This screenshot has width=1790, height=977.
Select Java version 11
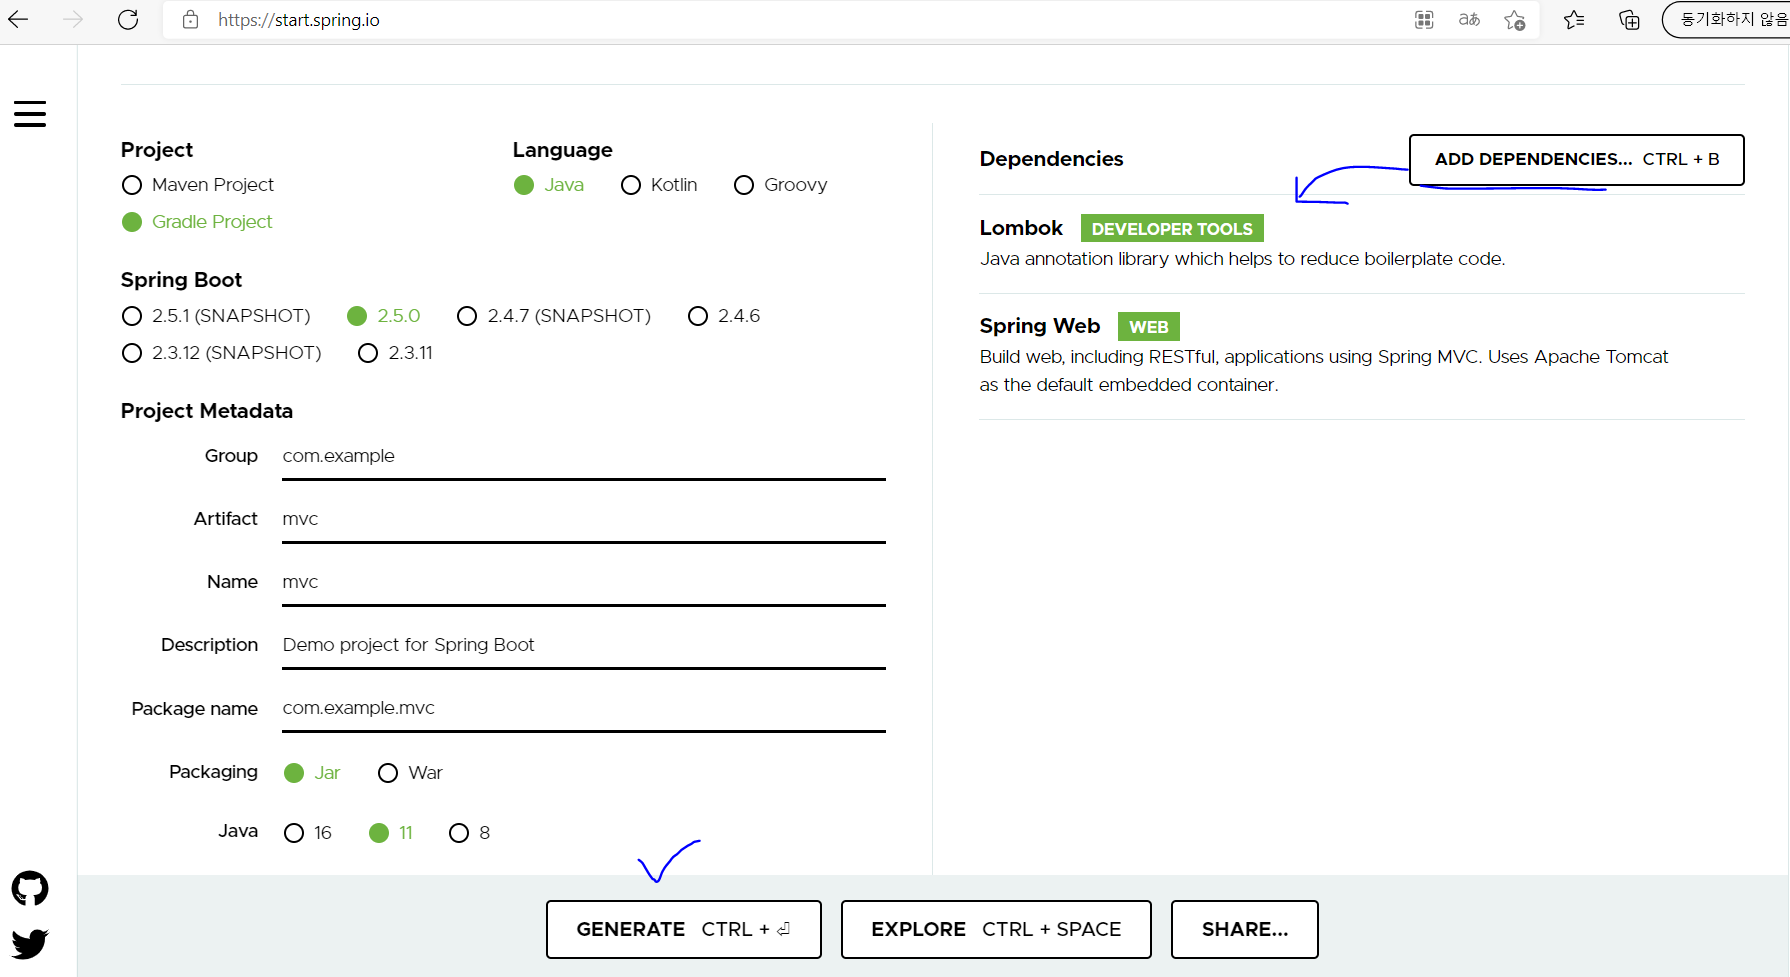point(391,833)
